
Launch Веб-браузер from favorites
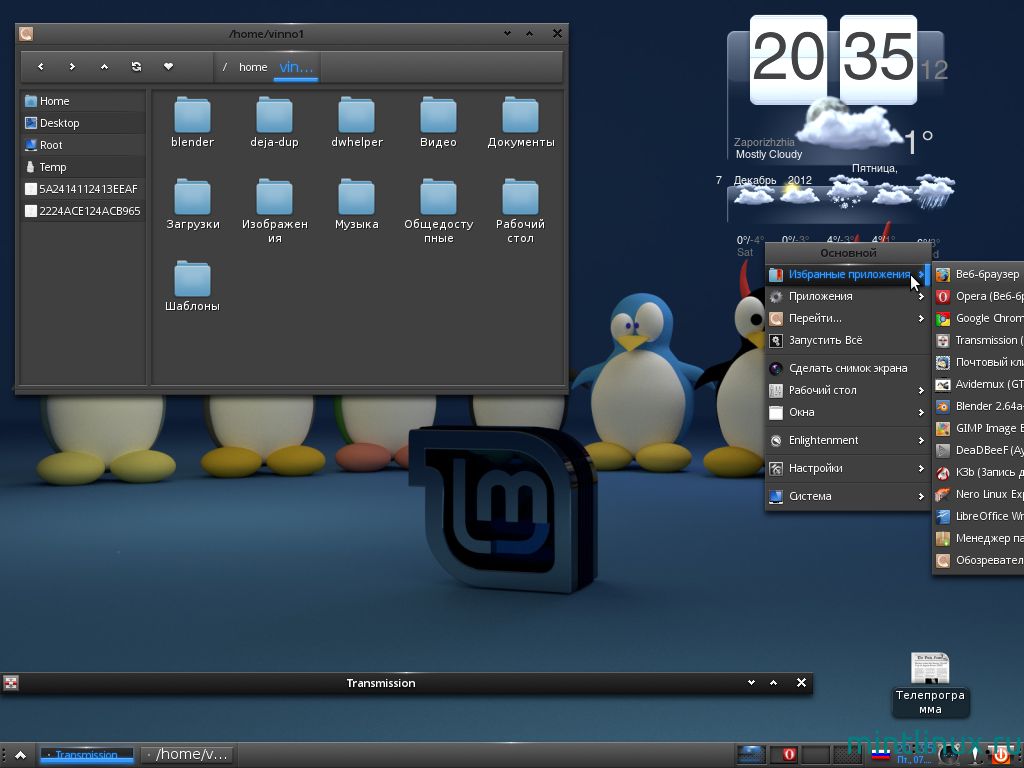pos(979,274)
